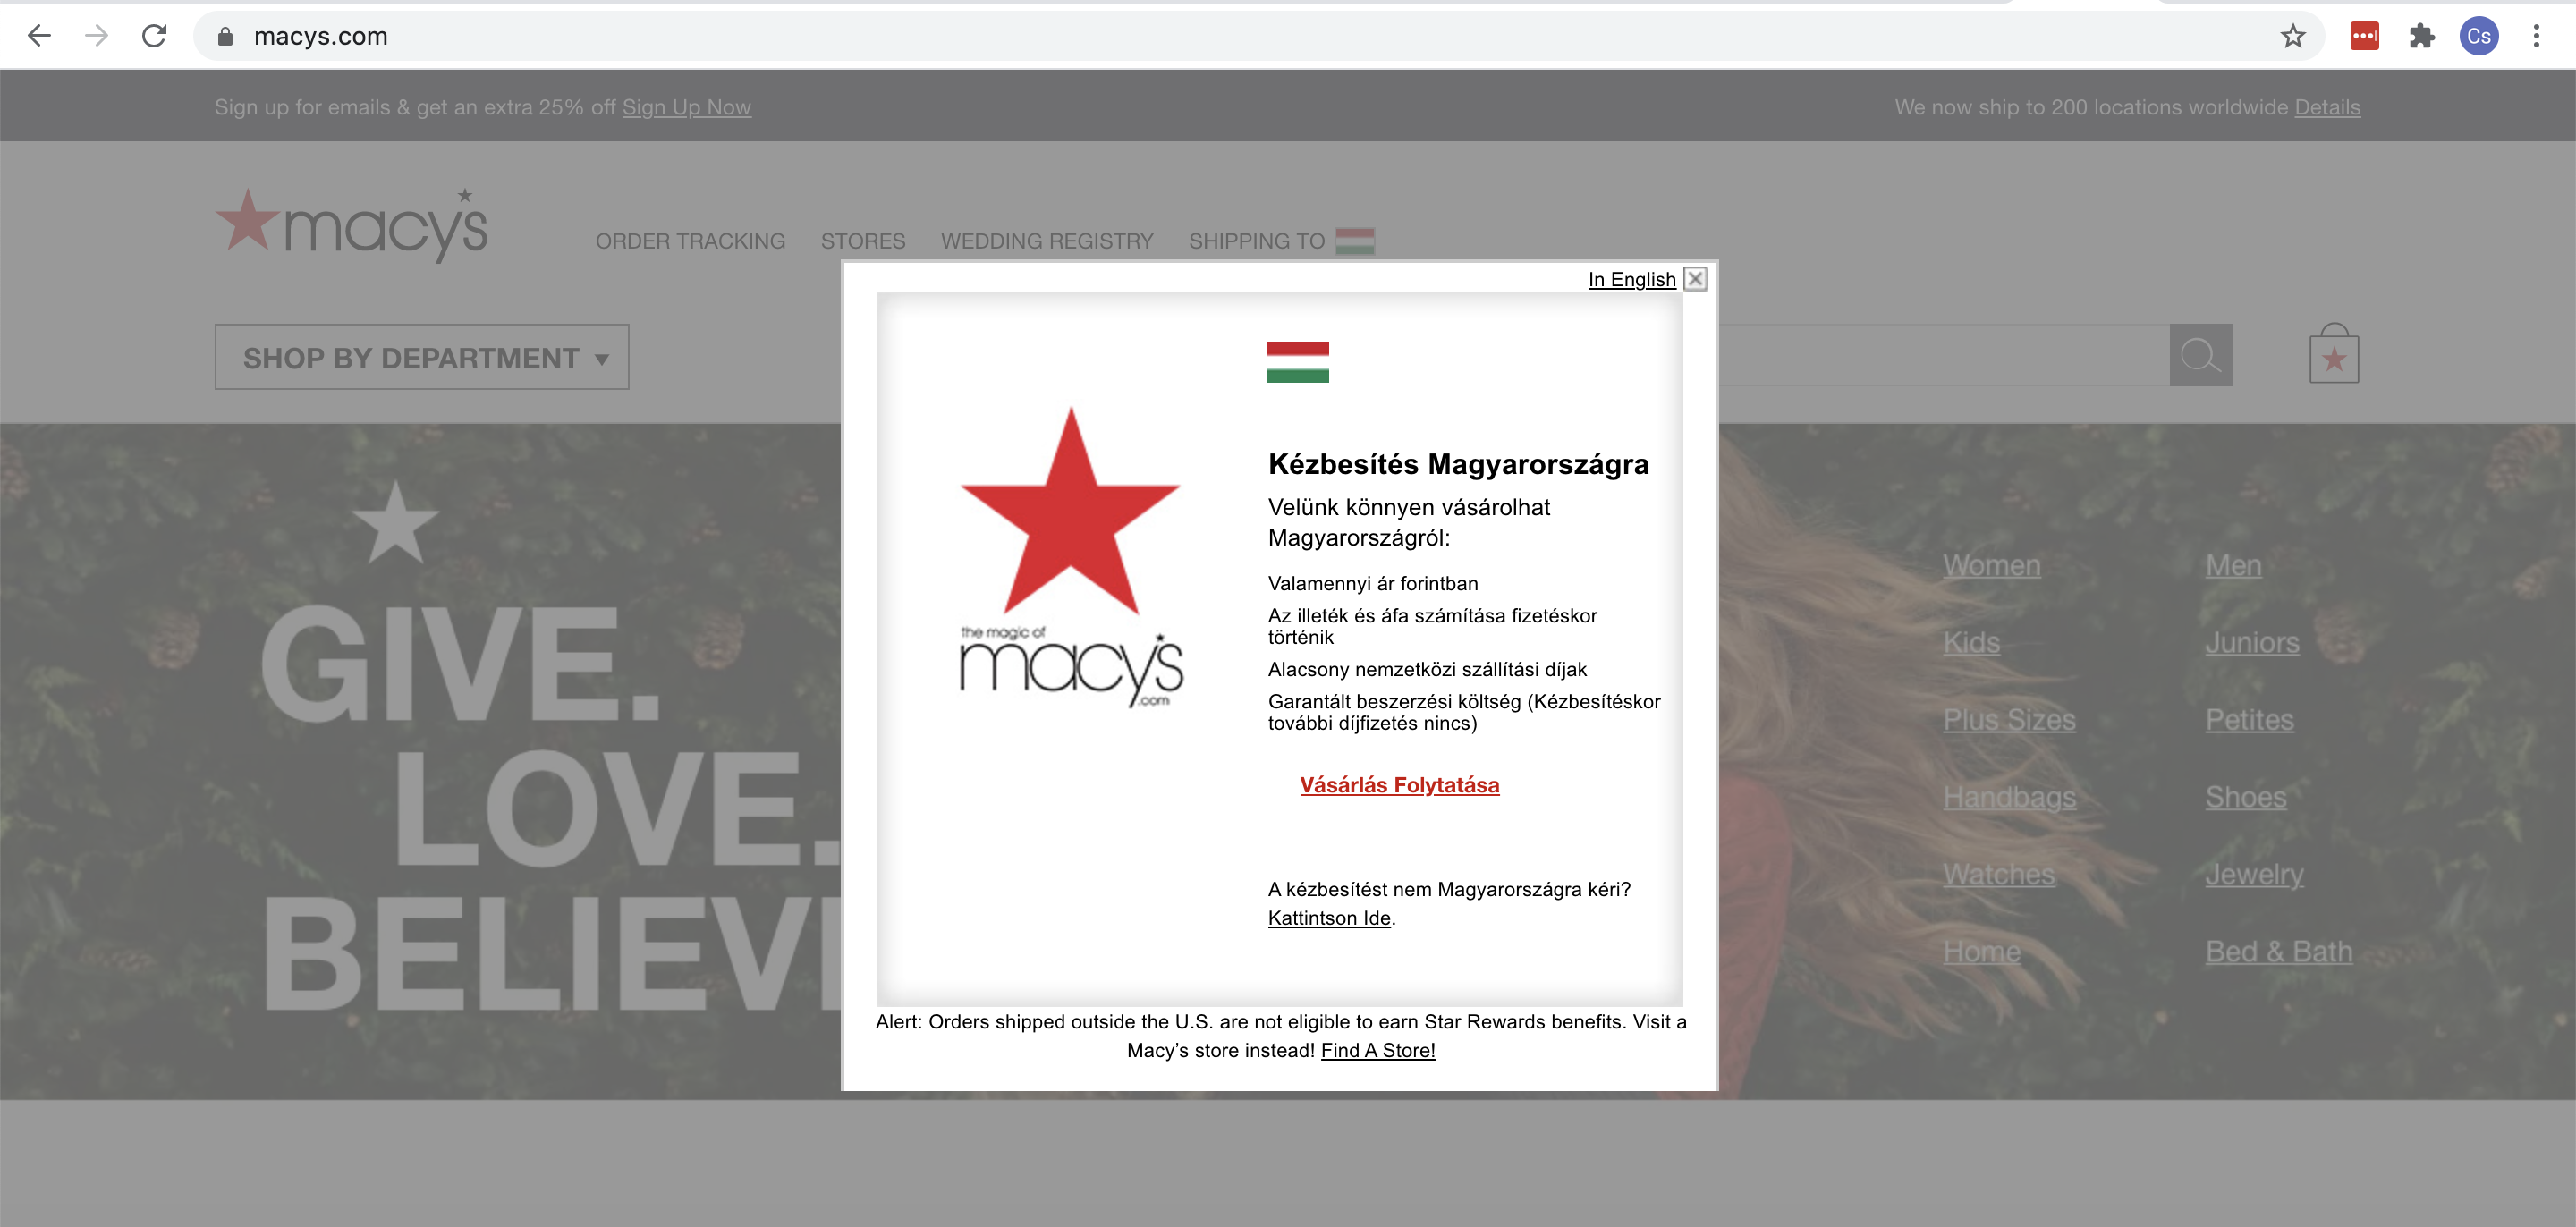Click the site search field
Screen dimensions: 2576x1227
click(1943, 355)
